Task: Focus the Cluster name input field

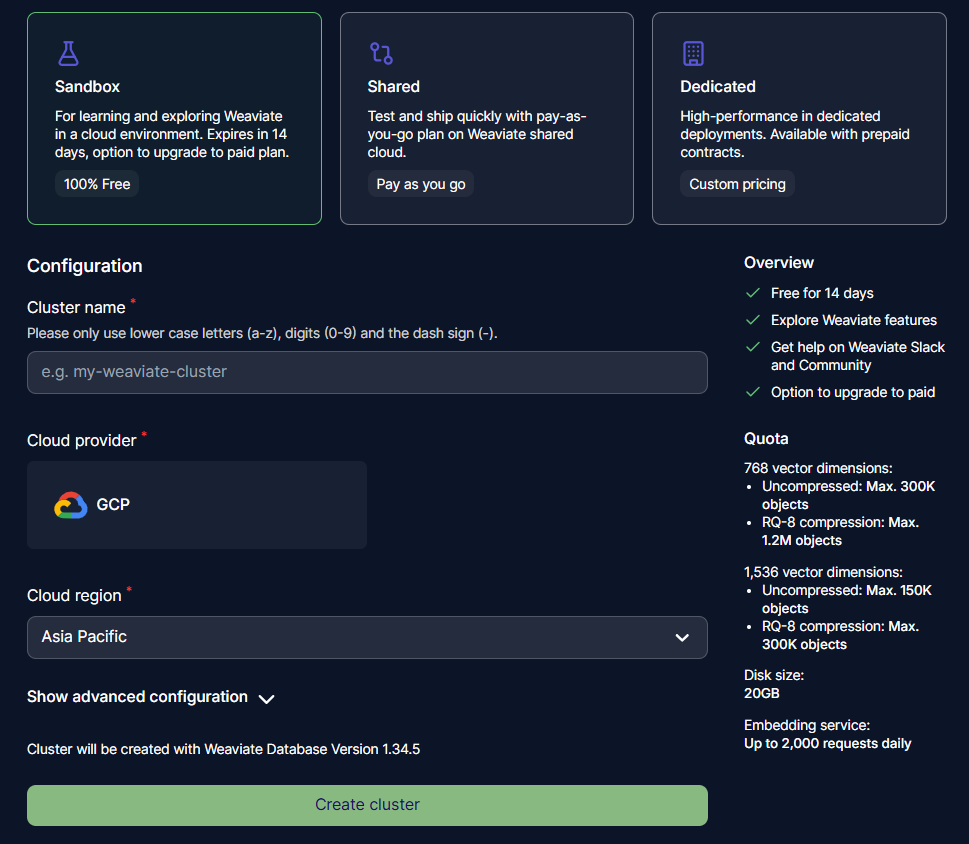Action: [367, 372]
